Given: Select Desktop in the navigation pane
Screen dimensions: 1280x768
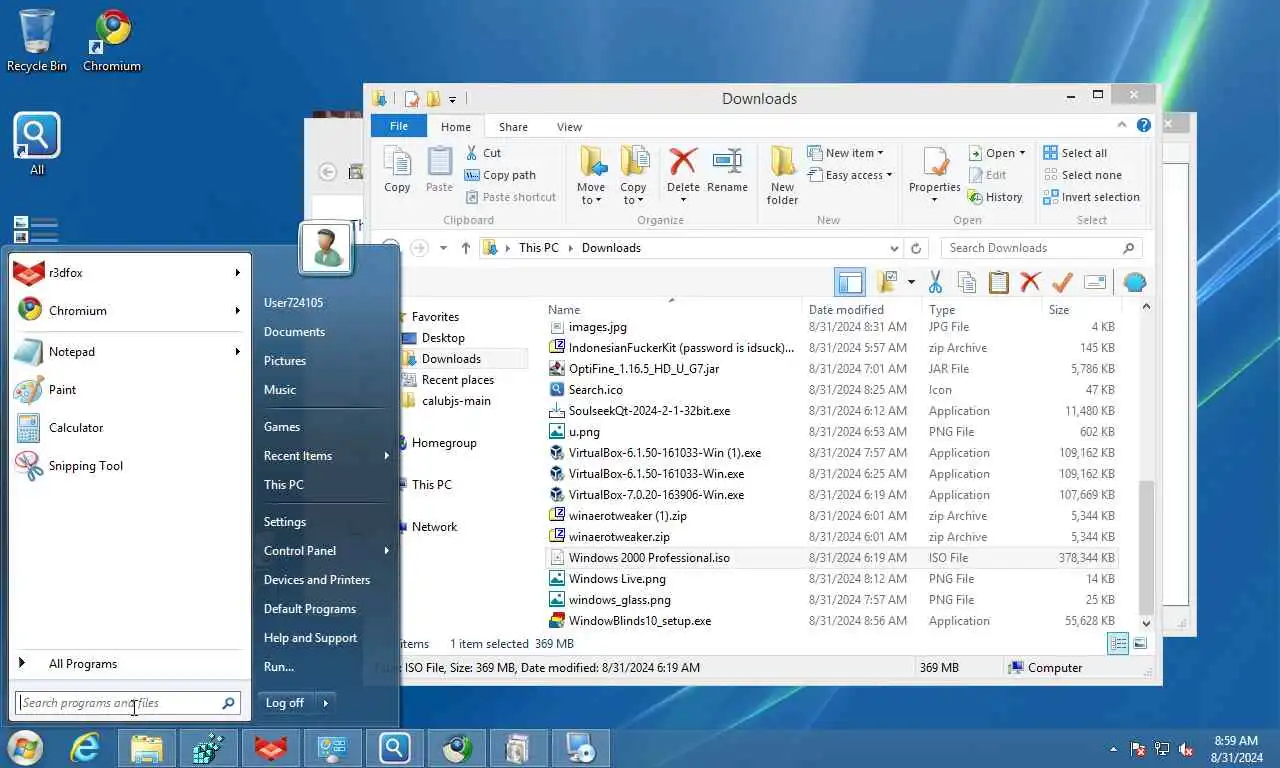Looking at the screenshot, I should pos(443,338).
